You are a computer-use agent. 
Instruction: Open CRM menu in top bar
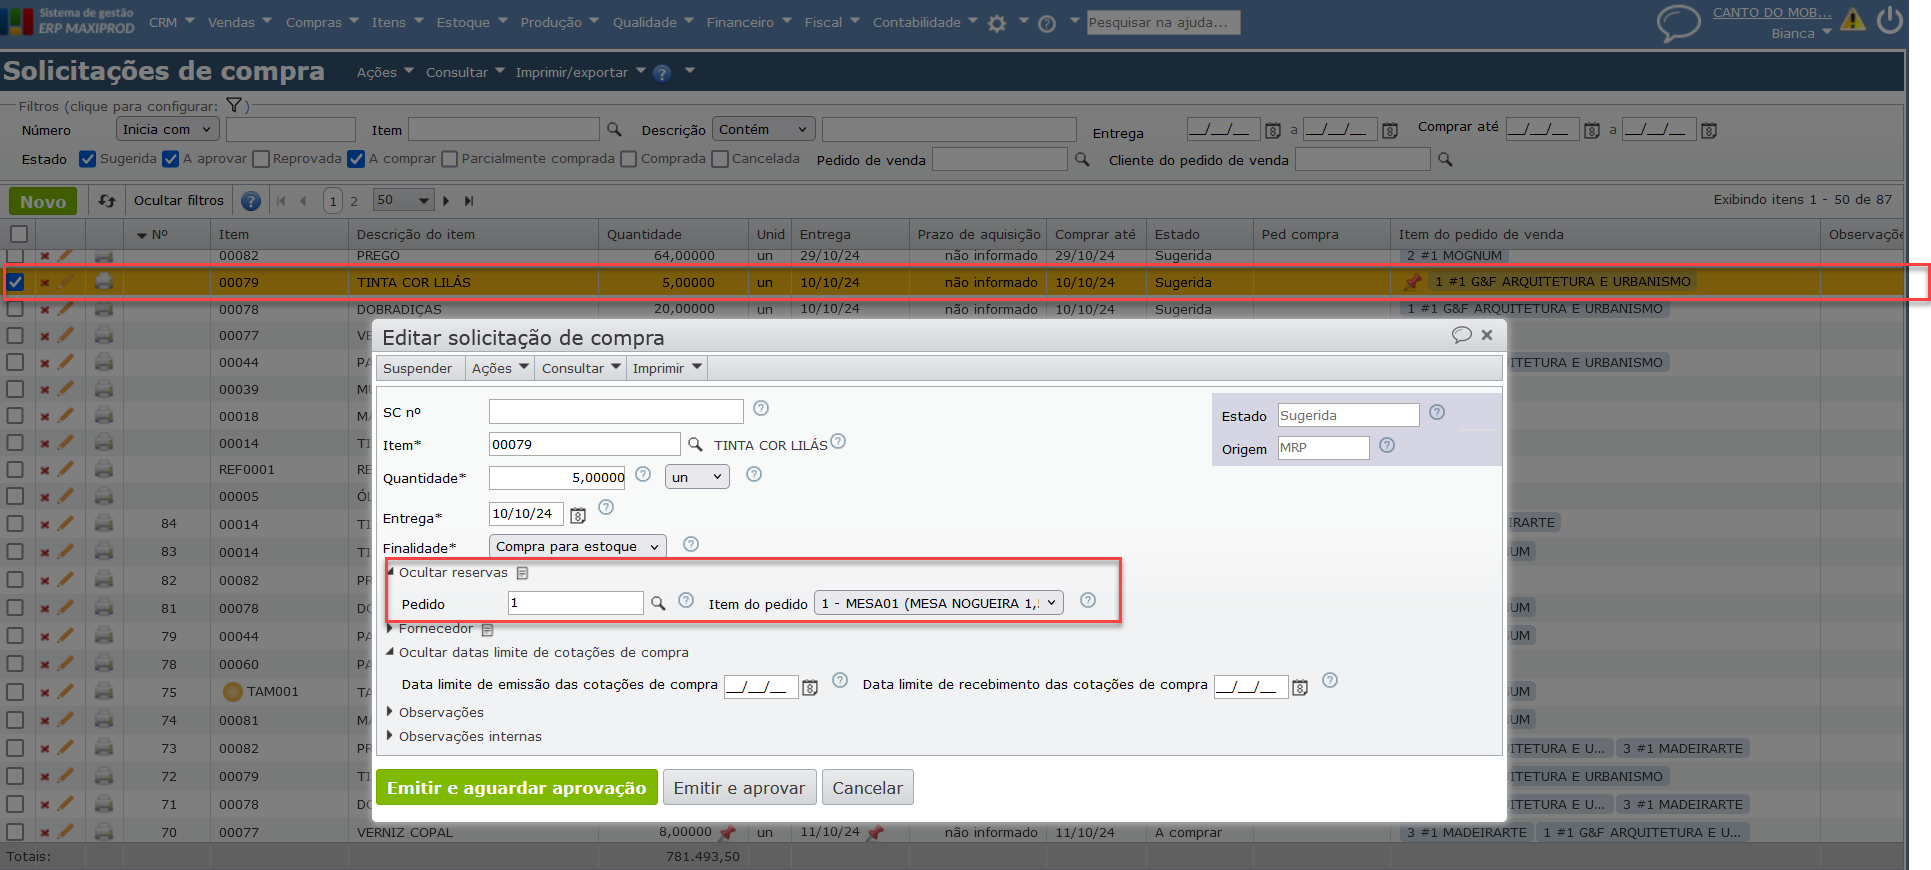coord(172,22)
